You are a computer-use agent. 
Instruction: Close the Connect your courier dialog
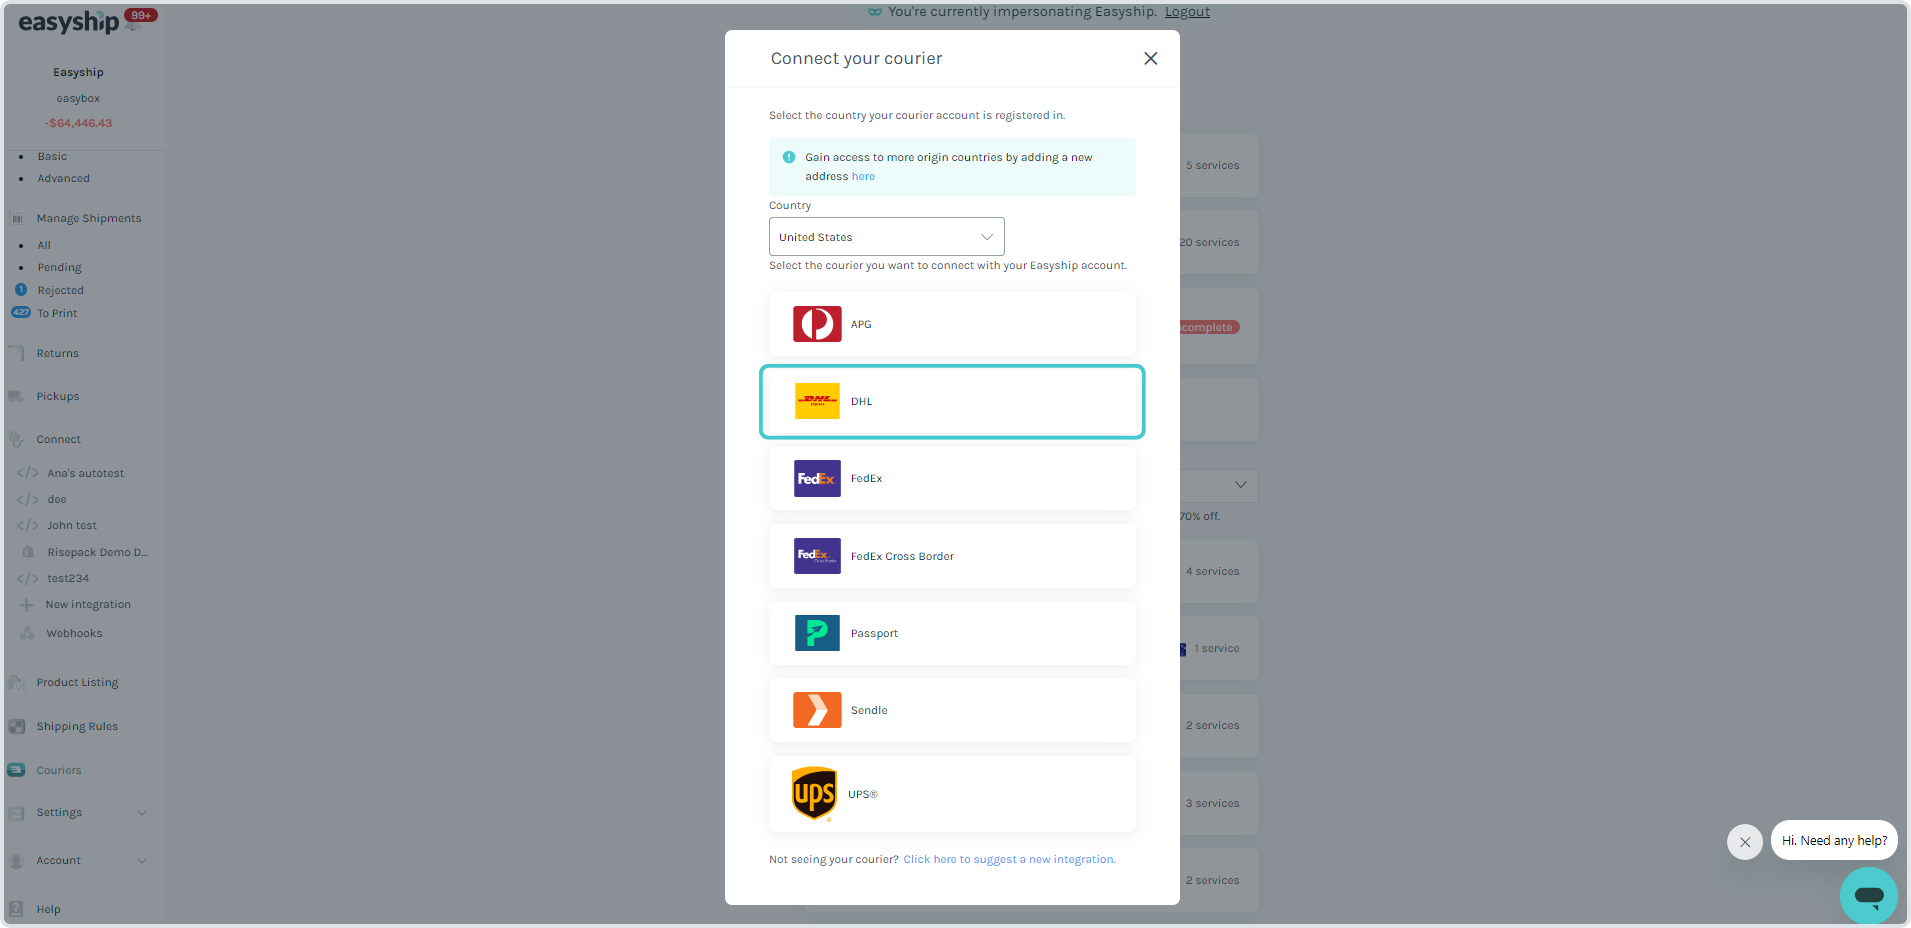point(1151,58)
